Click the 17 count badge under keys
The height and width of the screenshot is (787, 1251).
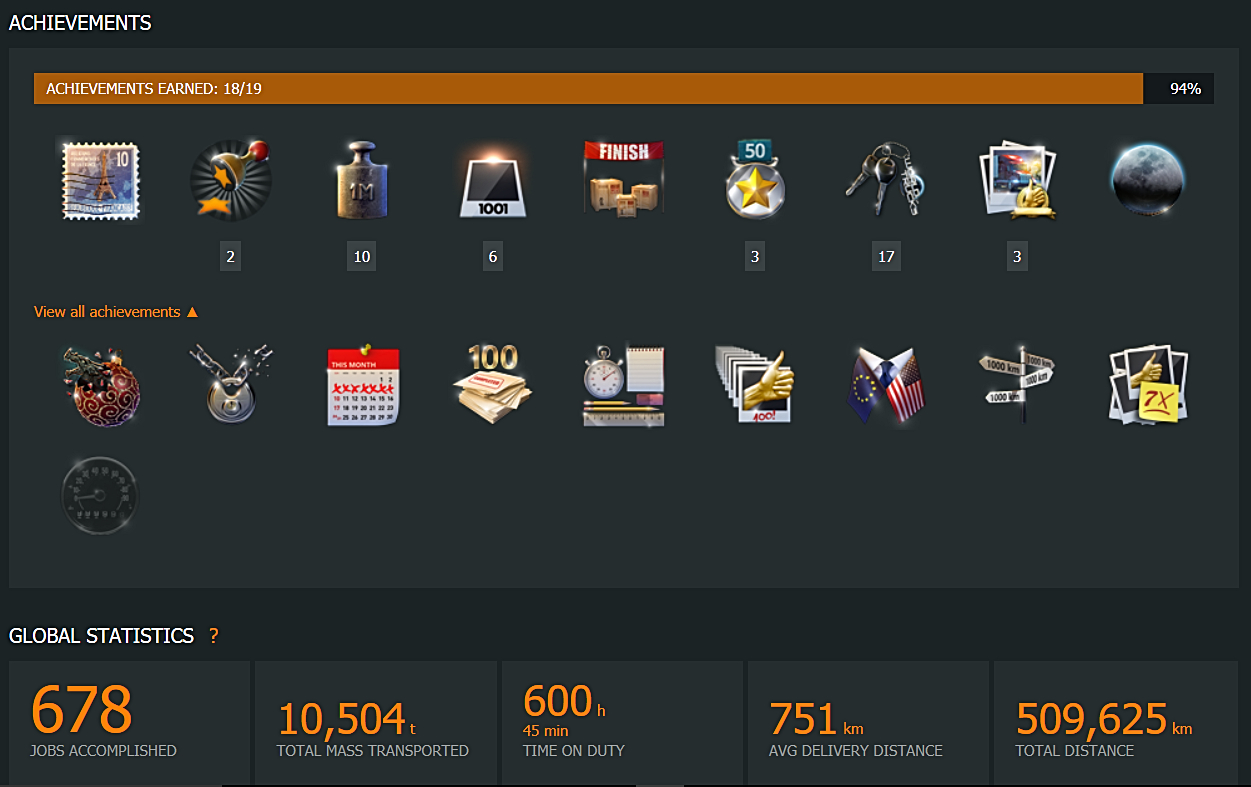pyautogui.click(x=886, y=256)
